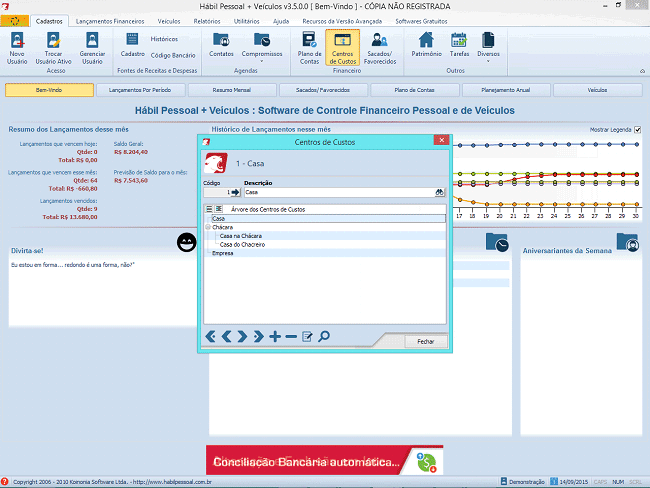Collapse the ribbon with corner arrow
Viewport: 650px width, 488px height.
pos(642,71)
